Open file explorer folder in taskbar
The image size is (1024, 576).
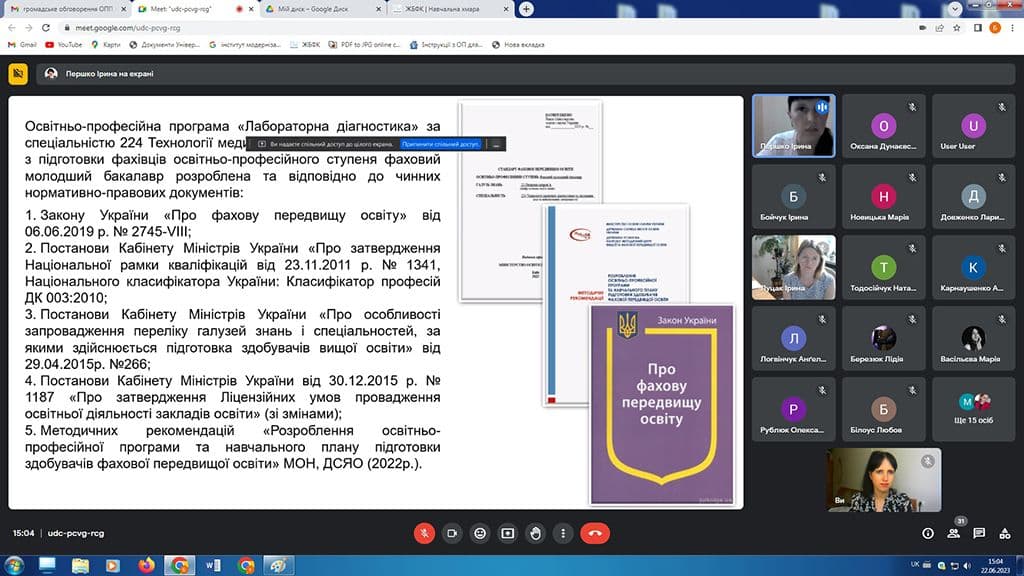coord(80,565)
